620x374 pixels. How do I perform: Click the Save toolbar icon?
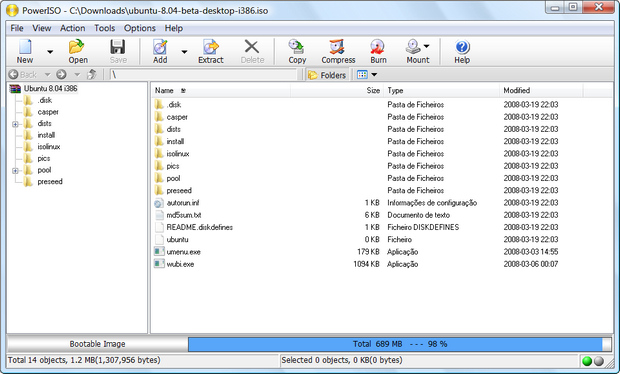pos(118,47)
